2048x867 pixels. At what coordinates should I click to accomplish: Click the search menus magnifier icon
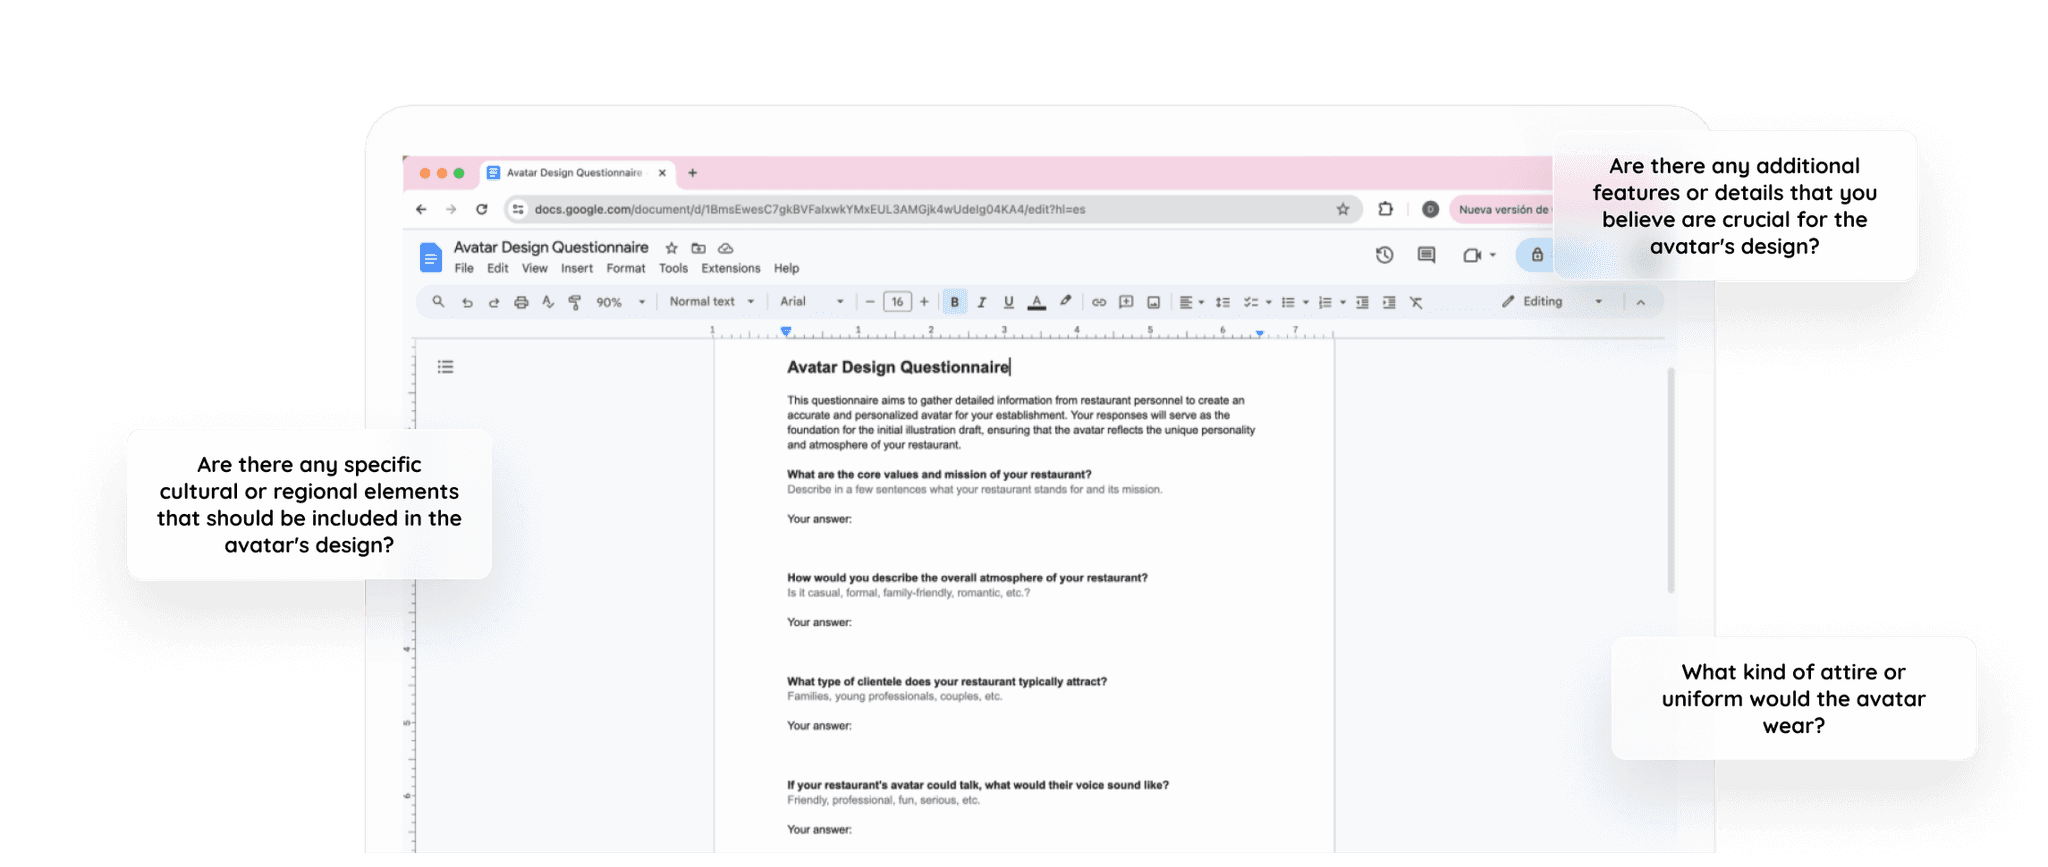pyautogui.click(x=438, y=302)
